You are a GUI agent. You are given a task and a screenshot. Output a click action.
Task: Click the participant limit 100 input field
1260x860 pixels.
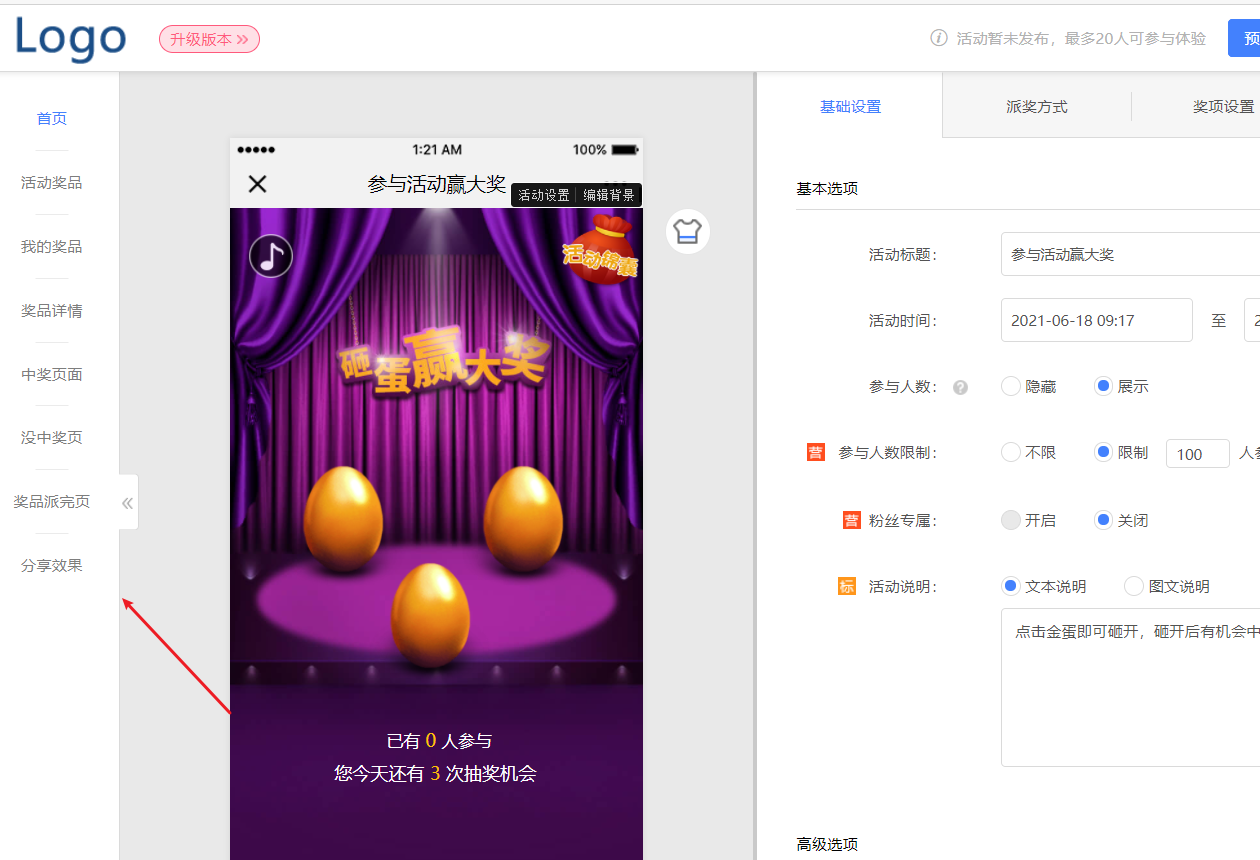(1197, 453)
